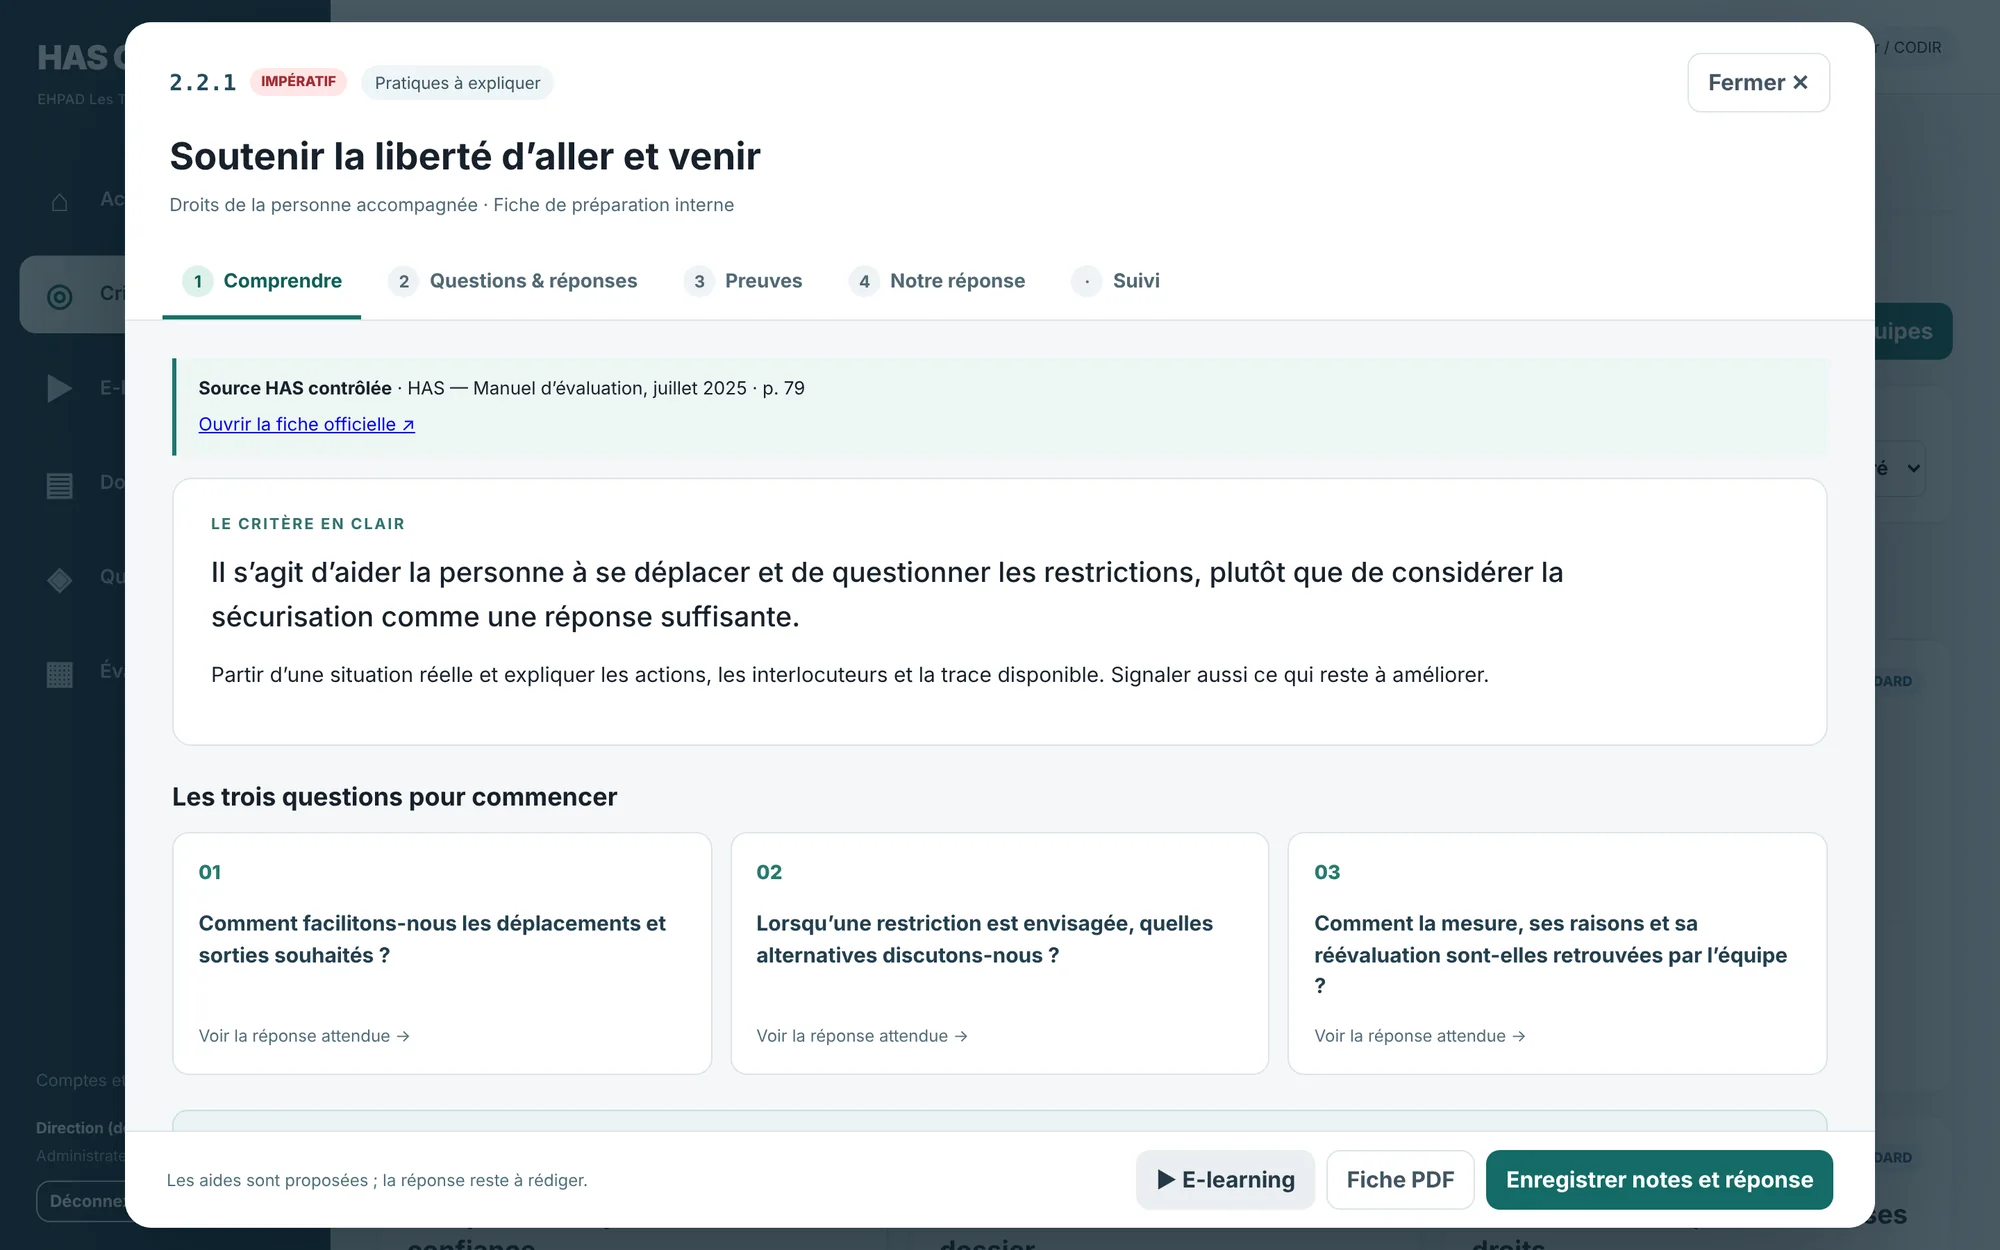
Task: Click Enregistrer notes et réponse
Action: [x=1659, y=1180]
